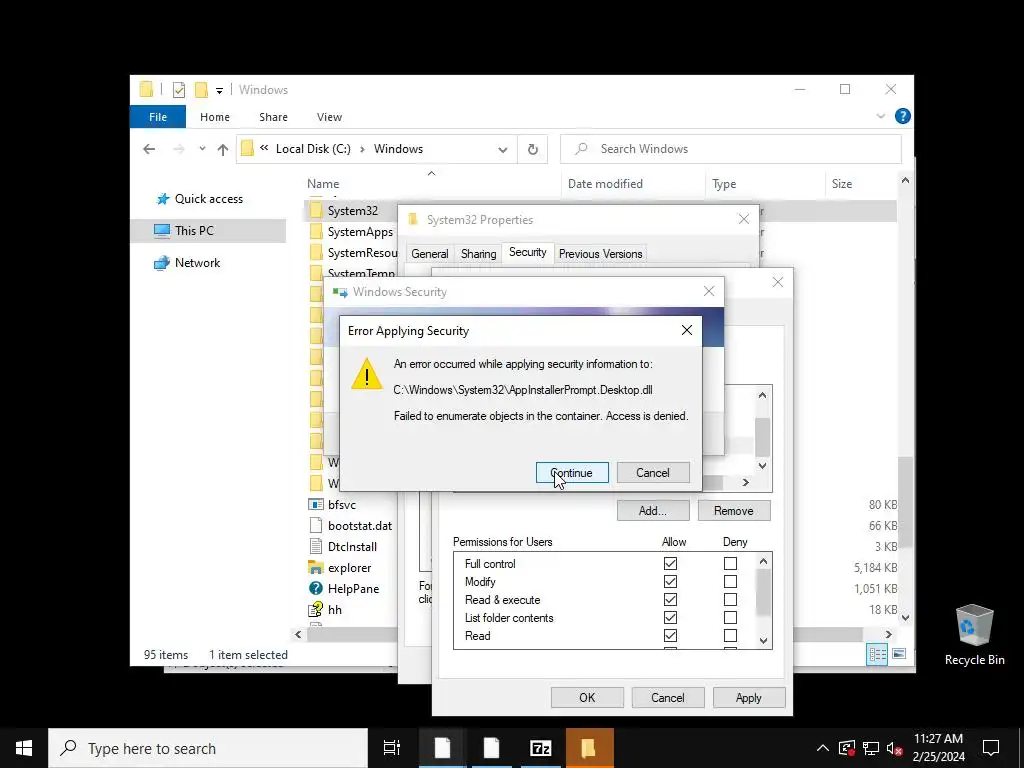Toggle the Deny checkbox for Modify
Screen dimensions: 1024x768
point(730,581)
